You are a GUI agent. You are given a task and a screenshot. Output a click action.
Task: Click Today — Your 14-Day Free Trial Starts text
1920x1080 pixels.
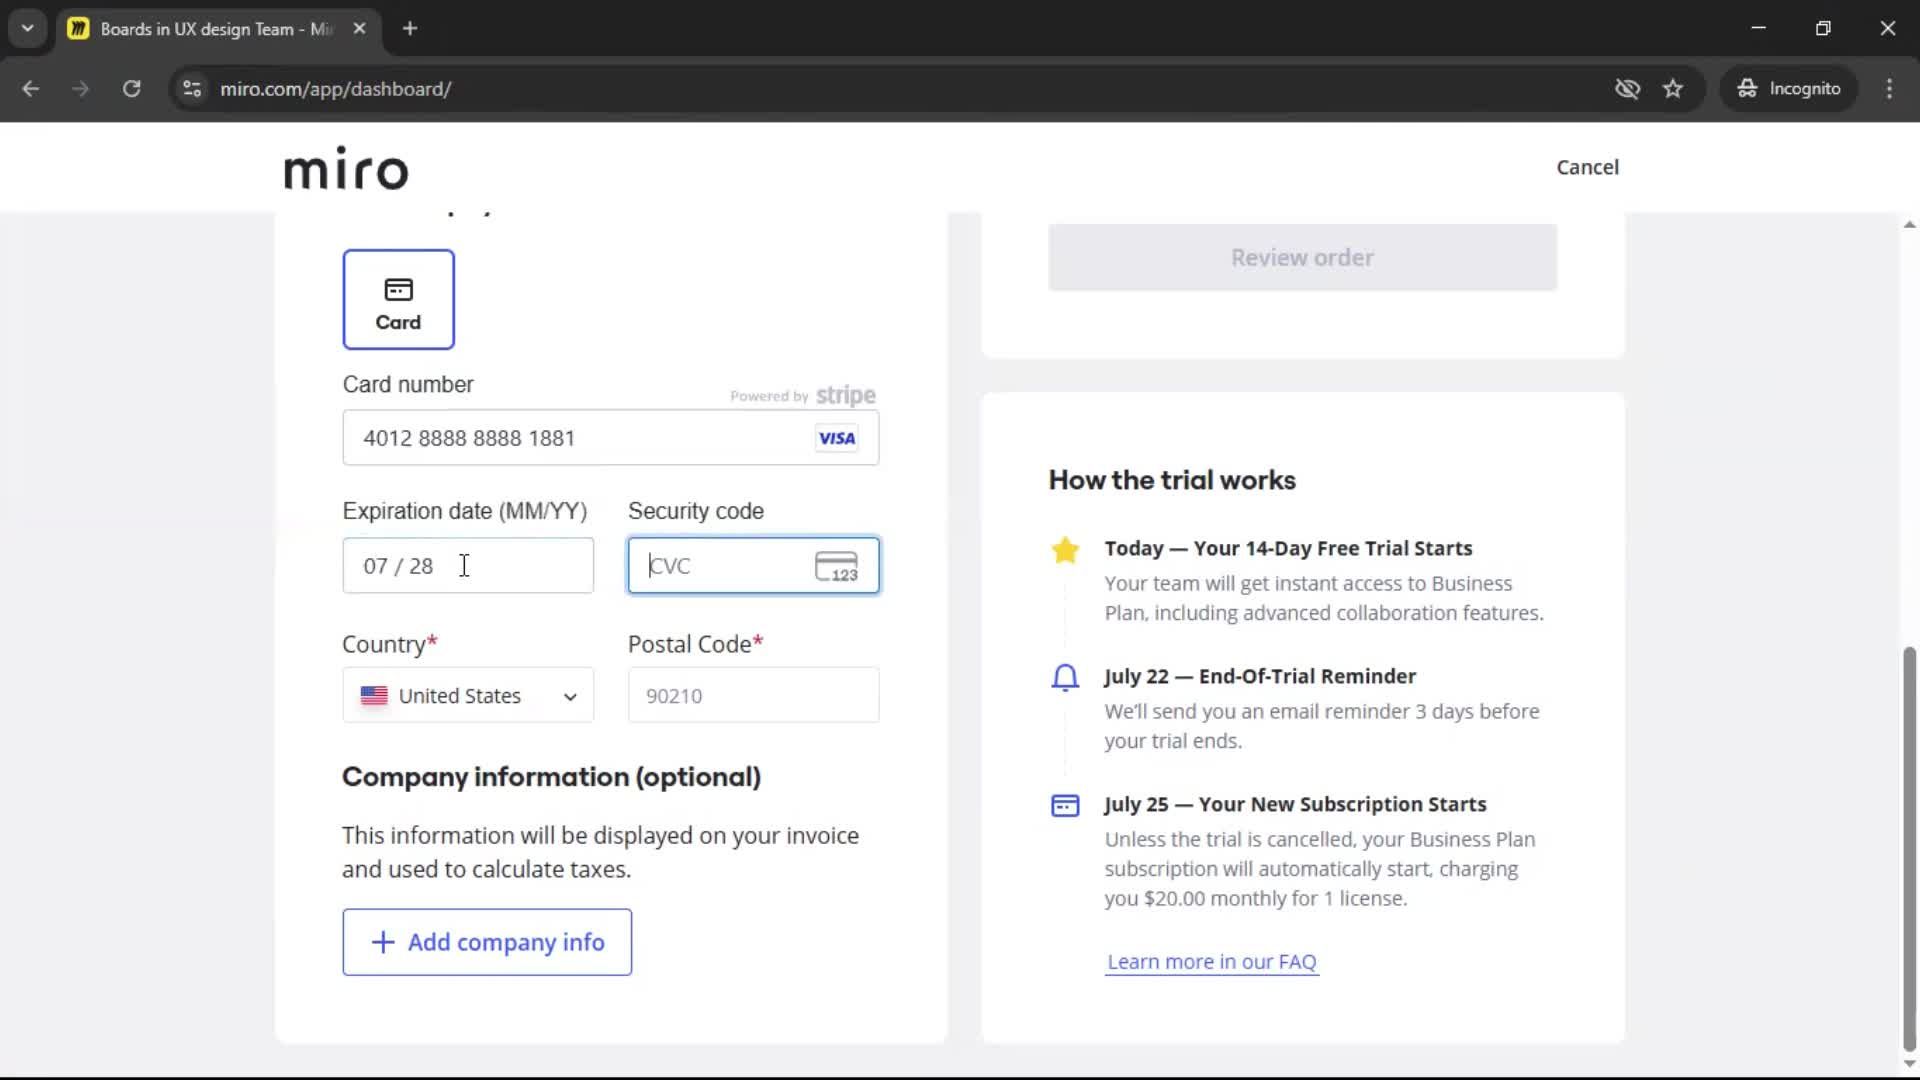[x=1288, y=548]
